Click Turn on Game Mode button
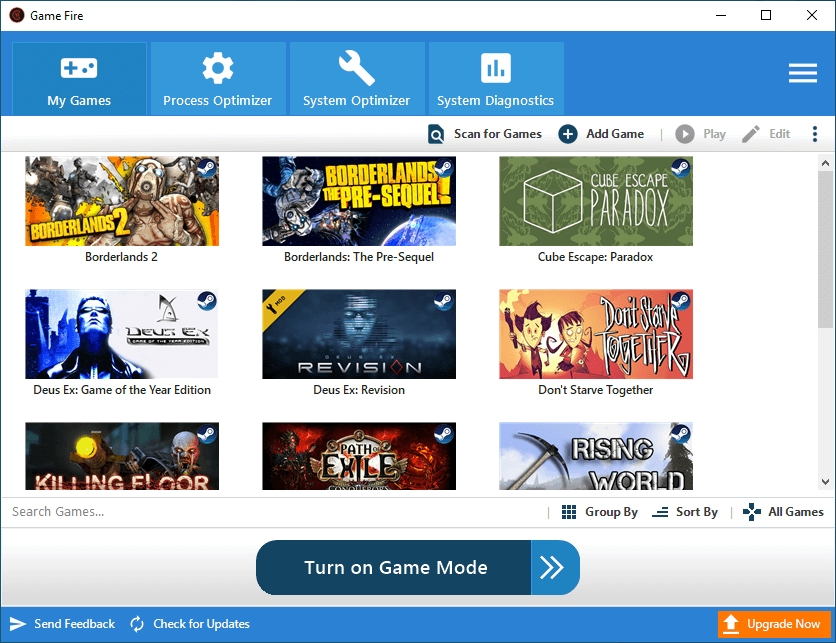 pos(393,568)
